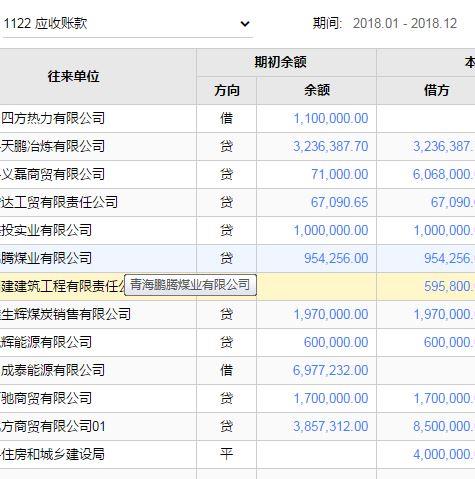Click 借 direction cell for 四方热力有限公司
This screenshot has width=475, height=479.
coord(226,118)
